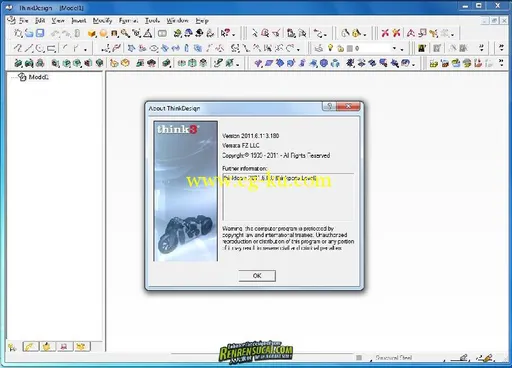Click OK in About ThinkDesign dialog
This screenshot has width=512, height=368.
pyautogui.click(x=257, y=276)
